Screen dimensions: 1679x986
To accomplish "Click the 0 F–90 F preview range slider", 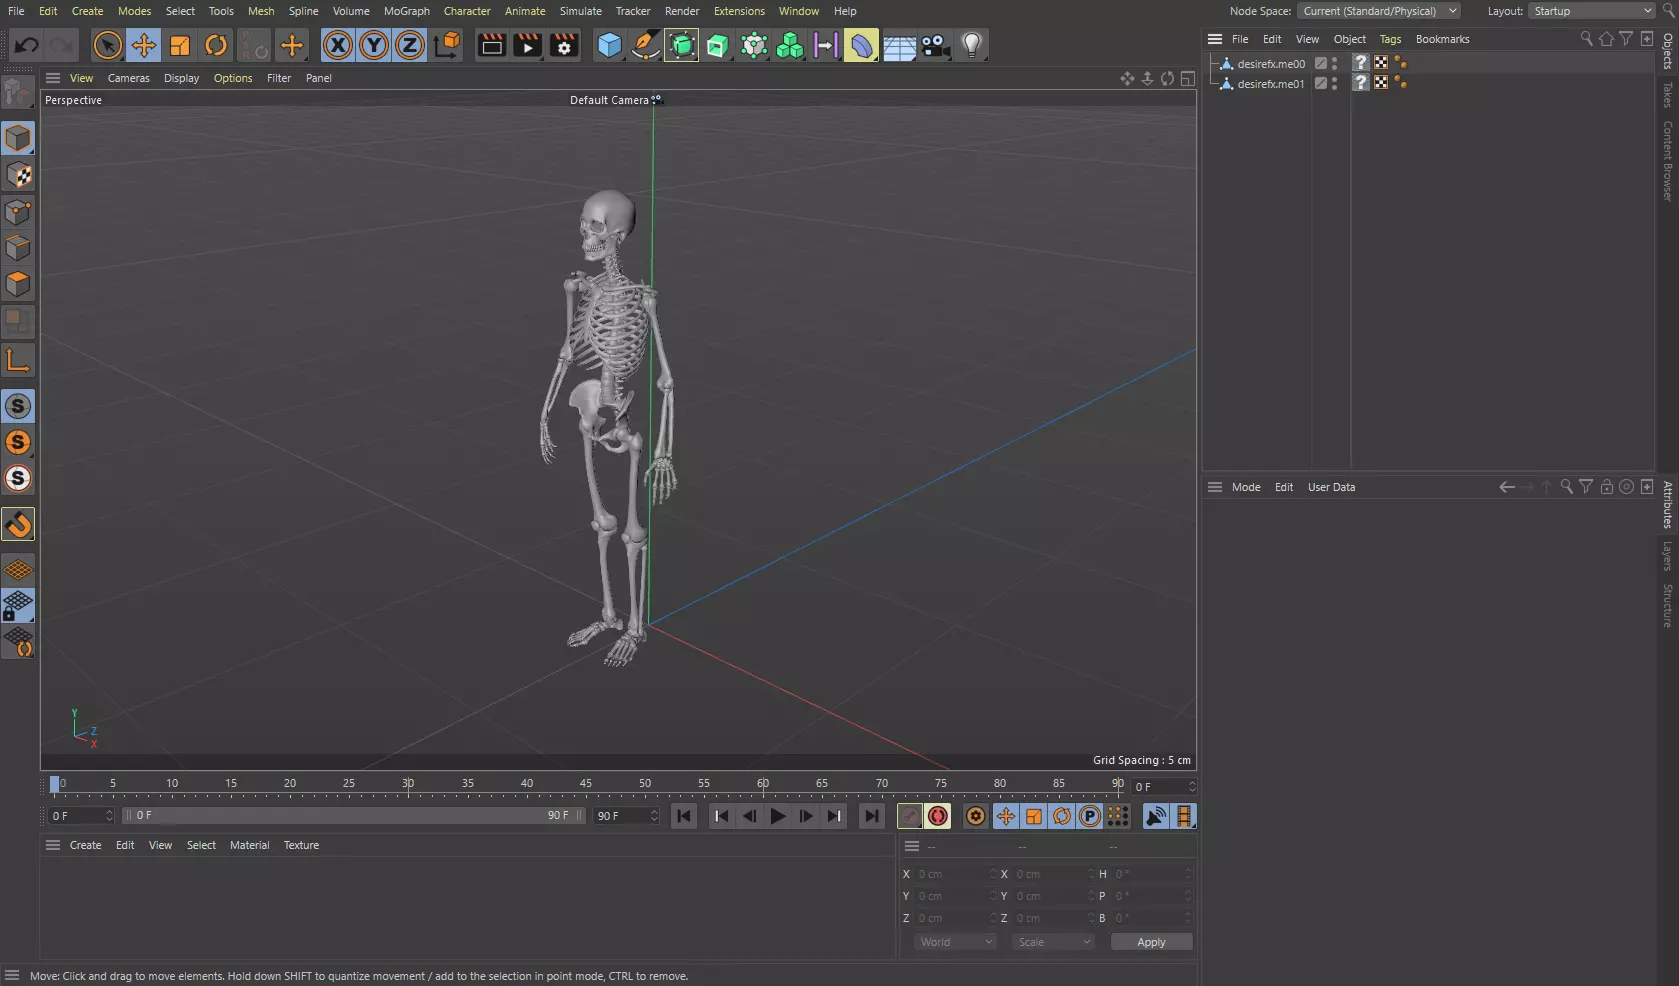I will (x=354, y=816).
